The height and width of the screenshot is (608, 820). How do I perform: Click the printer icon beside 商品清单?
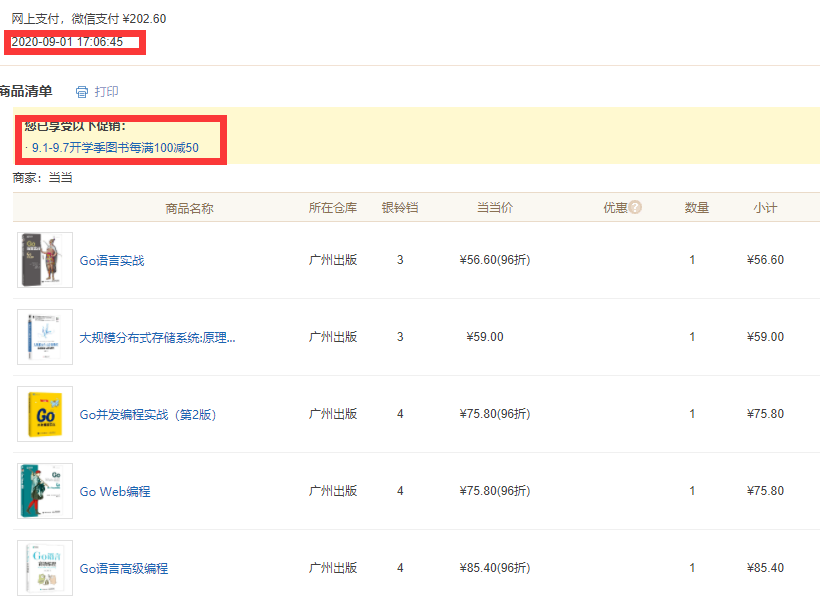point(82,92)
